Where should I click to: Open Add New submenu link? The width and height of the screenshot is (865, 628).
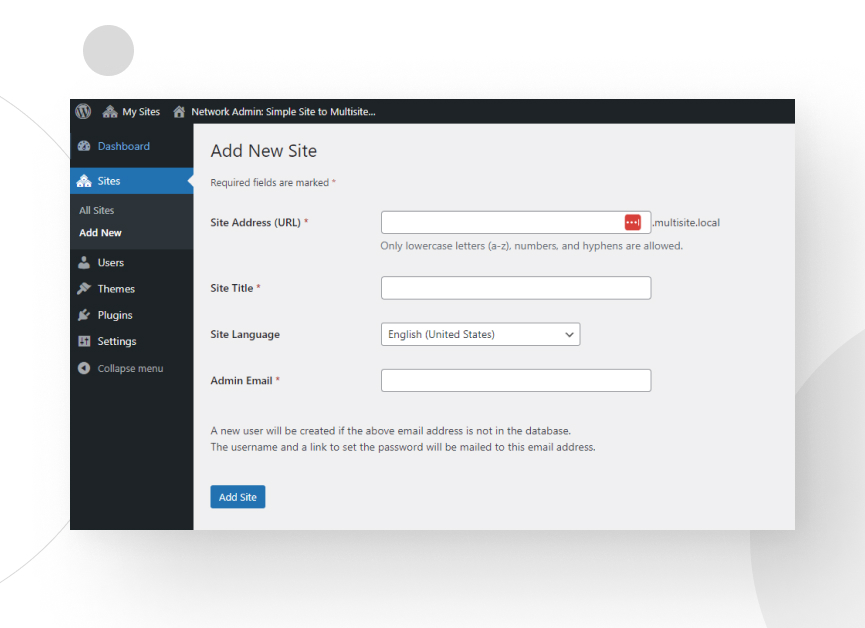click(x=100, y=233)
